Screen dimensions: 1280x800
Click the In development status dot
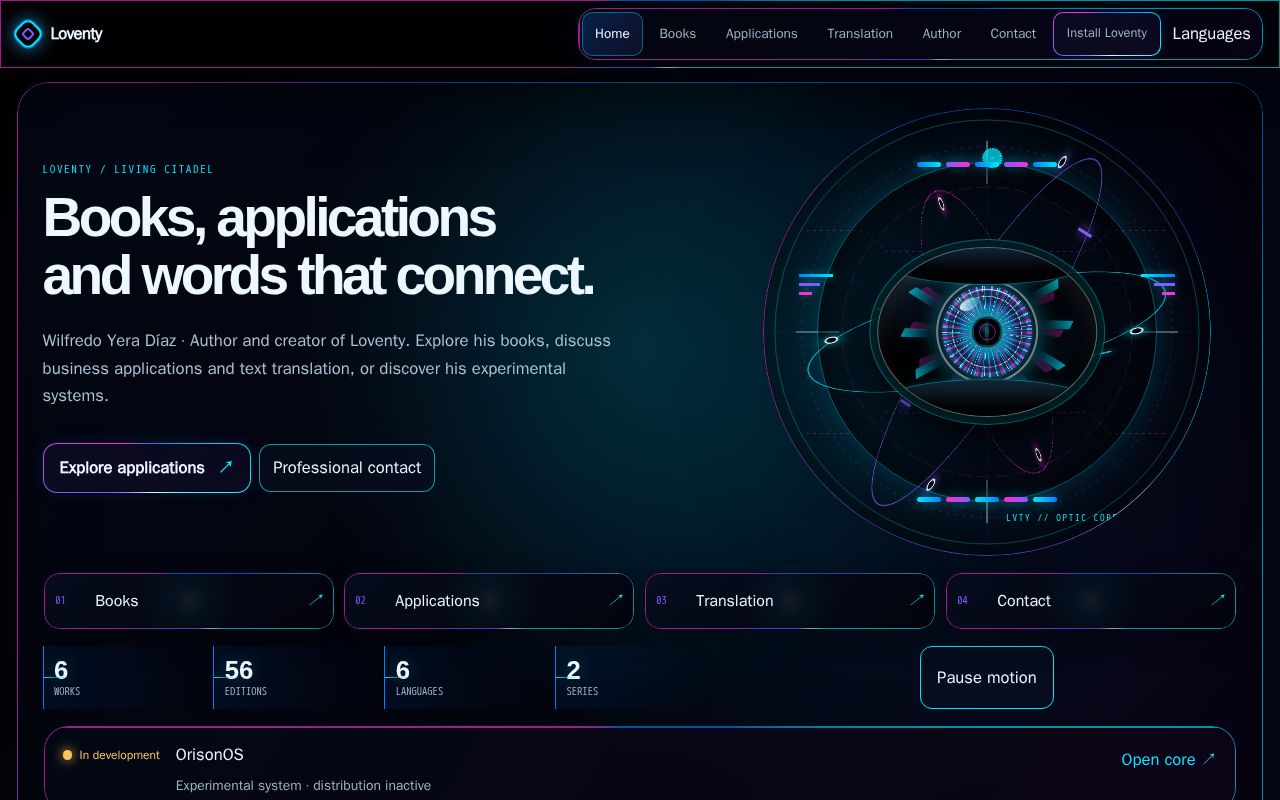67,755
